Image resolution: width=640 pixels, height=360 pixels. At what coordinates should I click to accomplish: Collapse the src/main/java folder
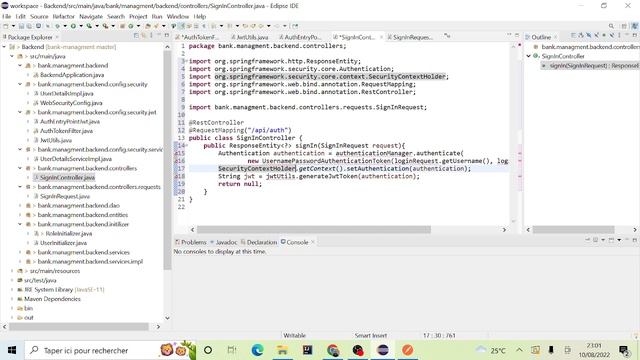tap(12, 56)
